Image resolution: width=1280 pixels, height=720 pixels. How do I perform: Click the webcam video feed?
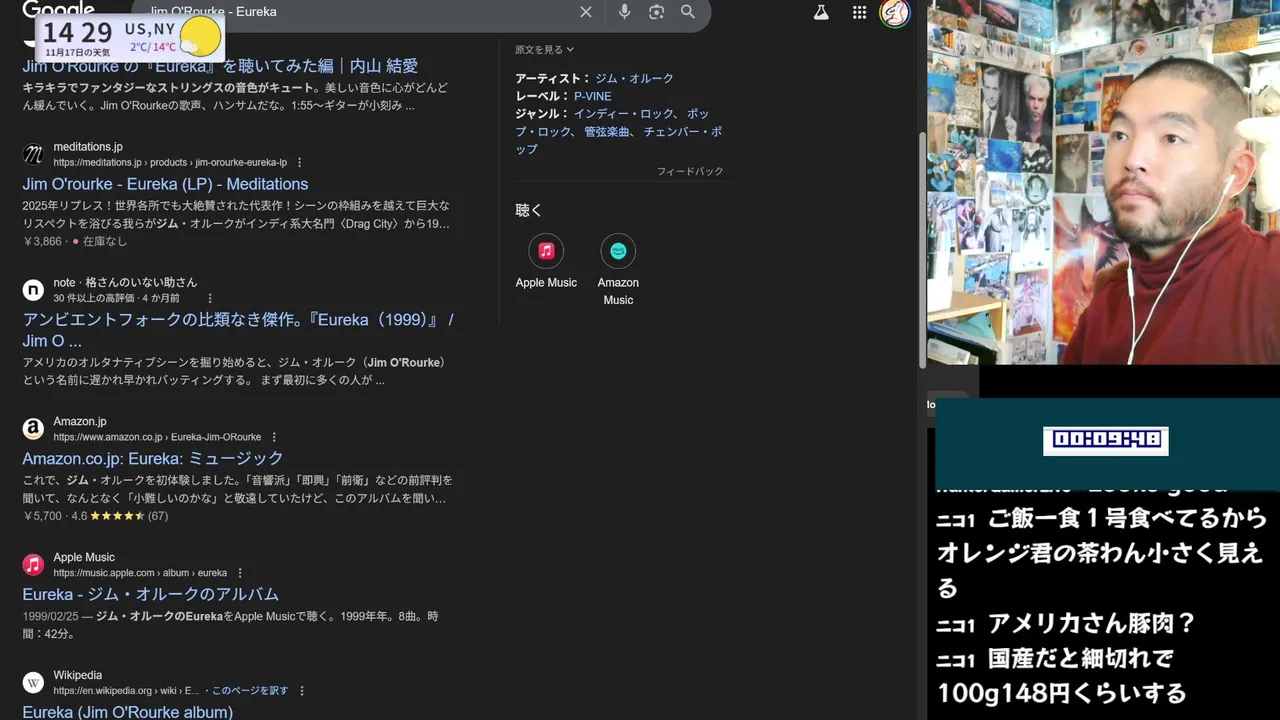tap(1103, 182)
